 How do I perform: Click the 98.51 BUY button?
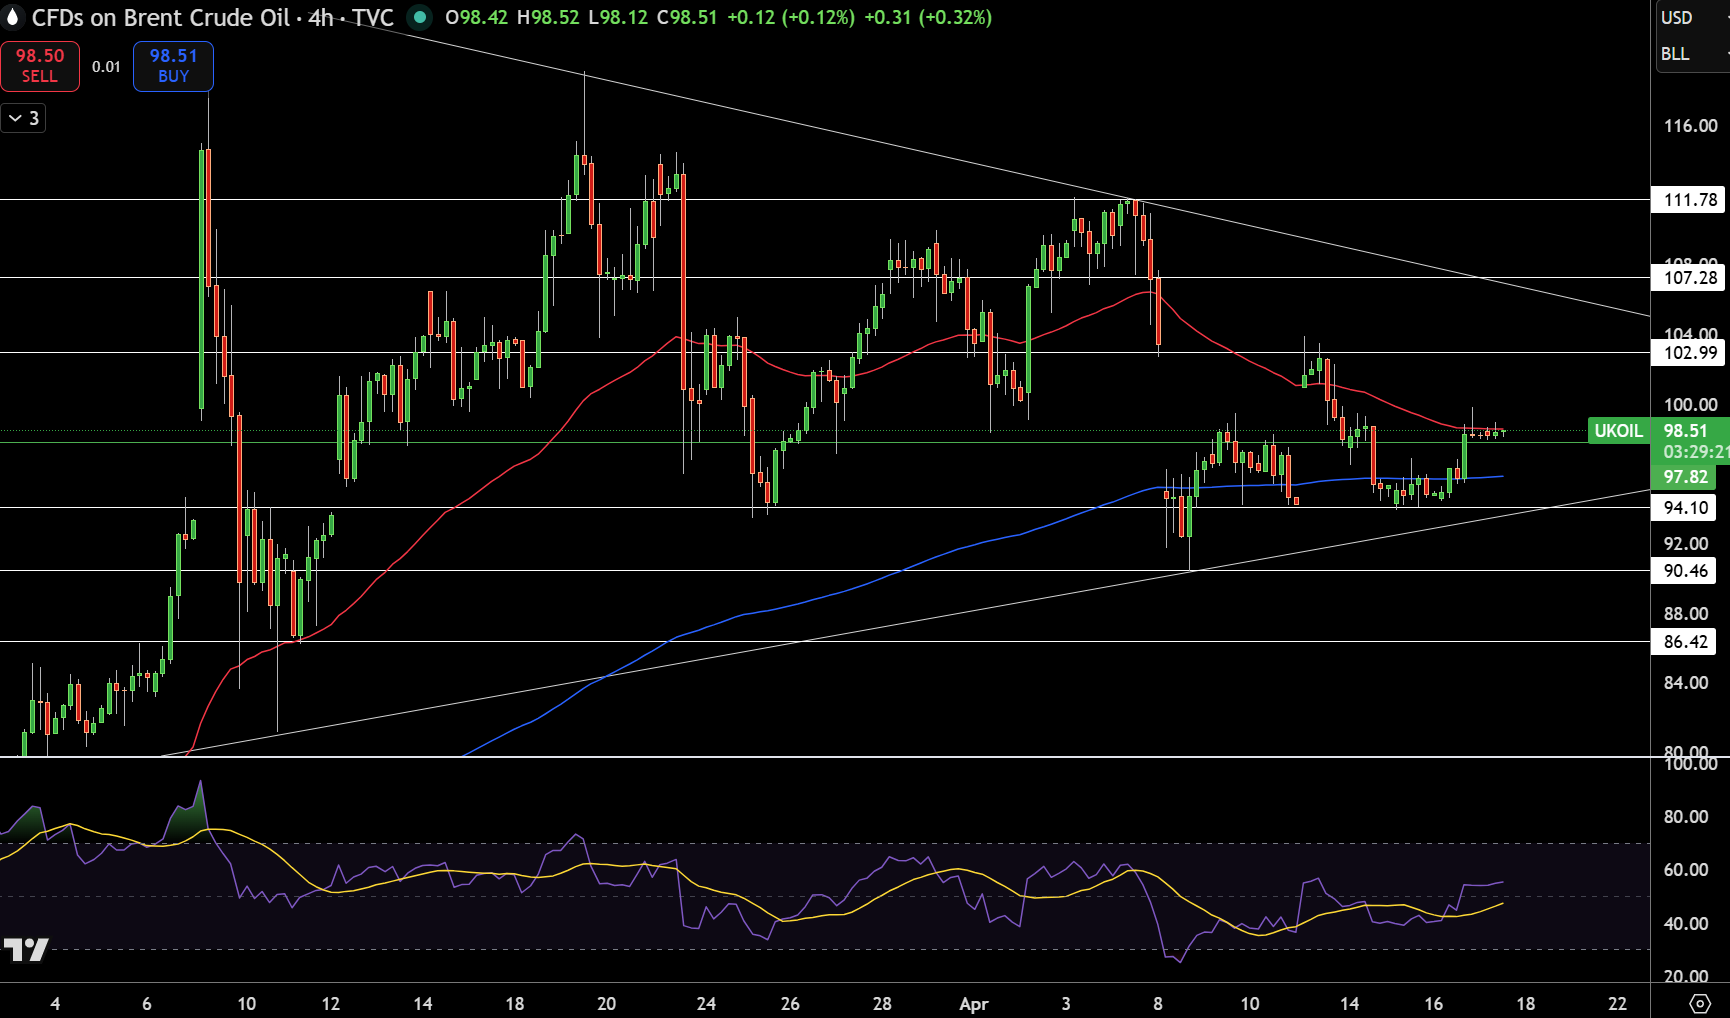coord(173,66)
